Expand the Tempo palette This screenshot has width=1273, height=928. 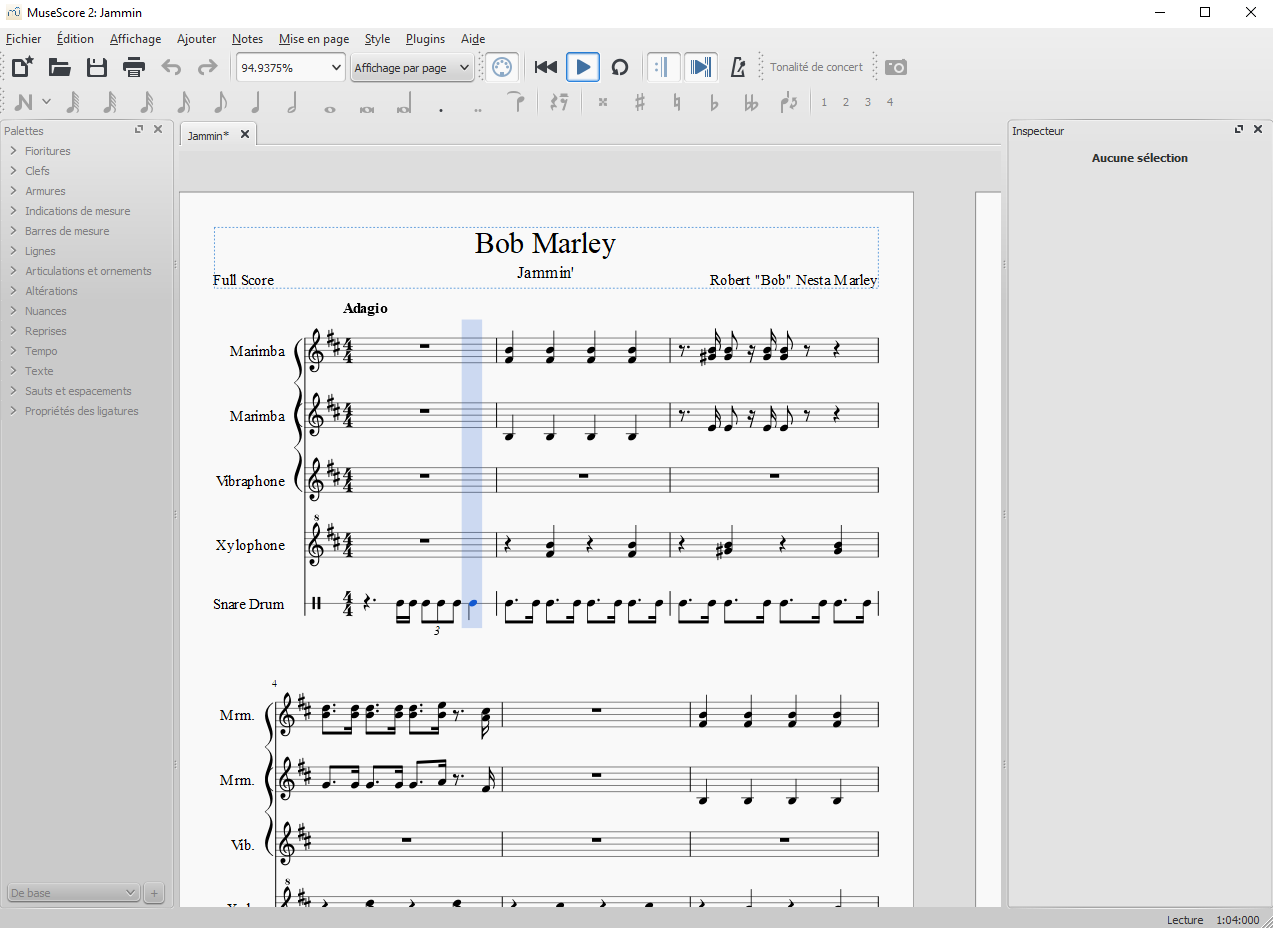tap(41, 351)
